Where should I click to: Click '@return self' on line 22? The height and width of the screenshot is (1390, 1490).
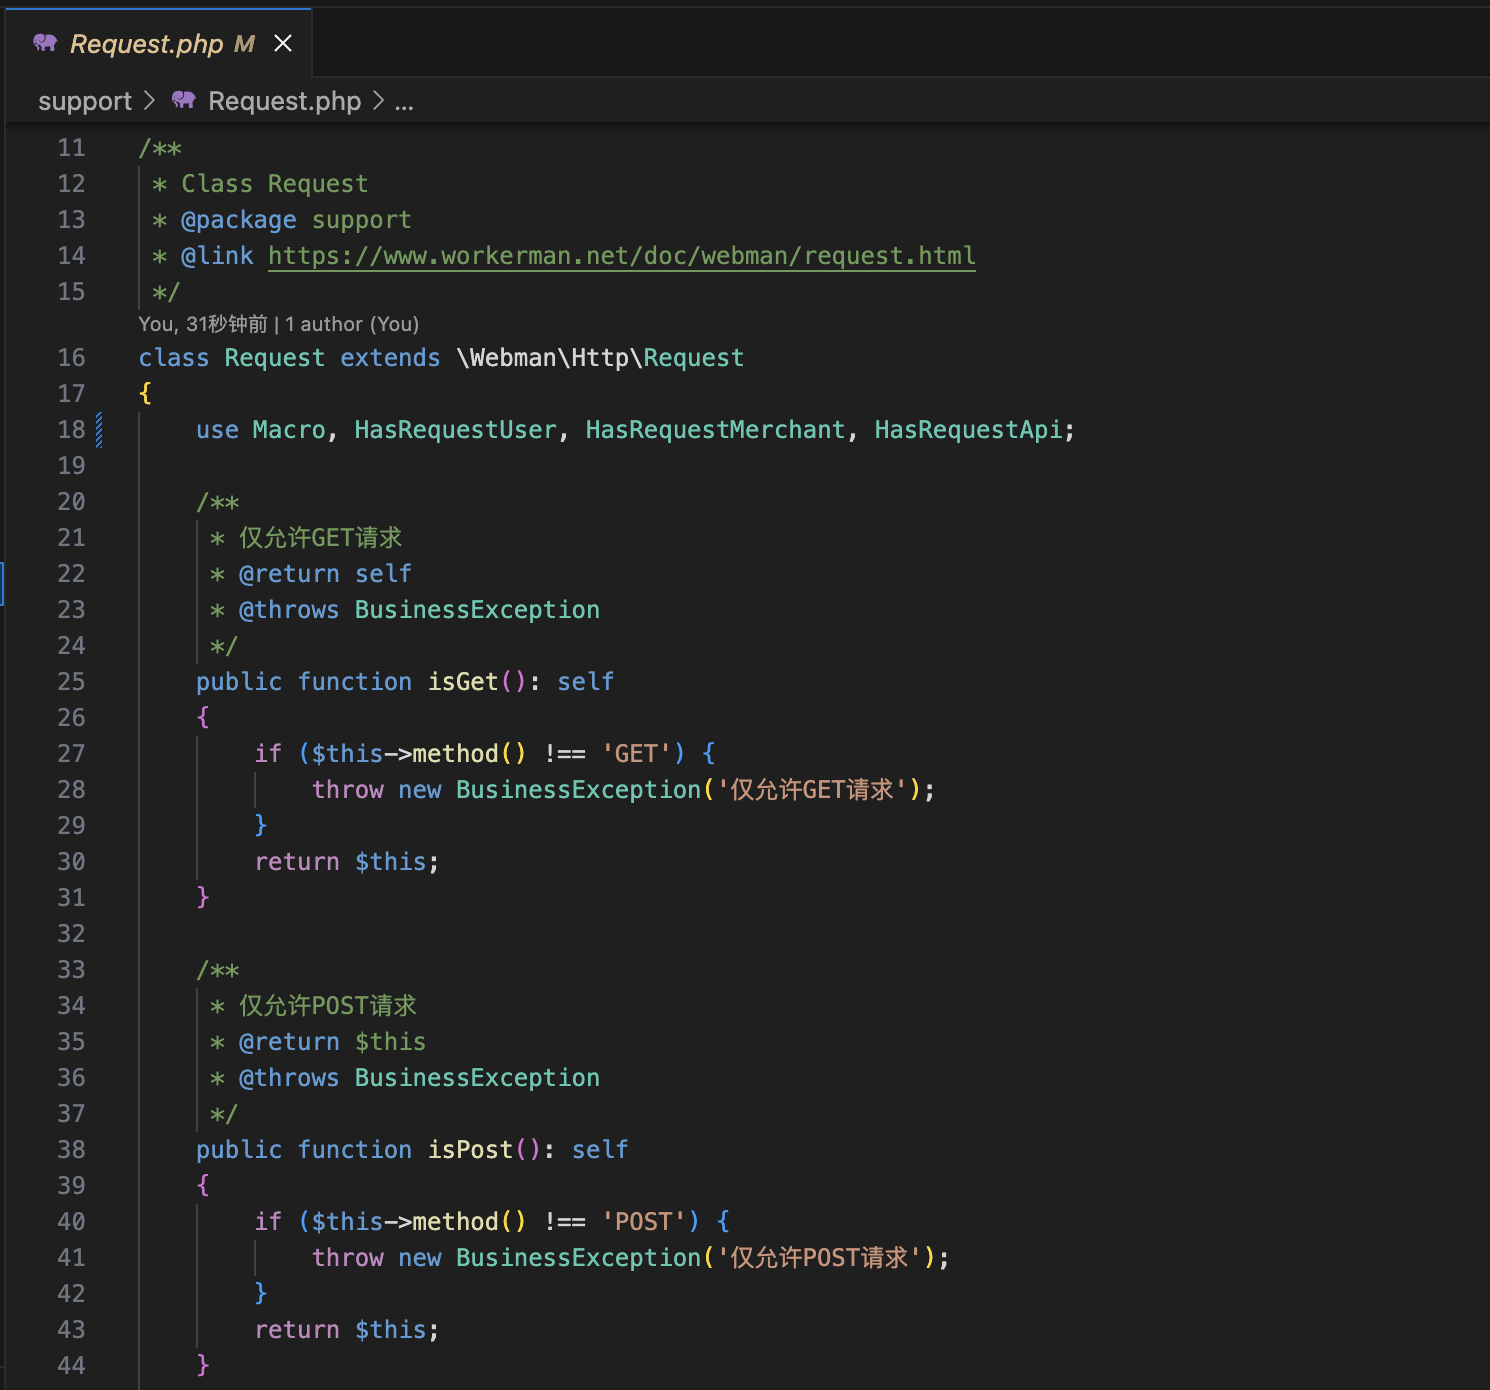[325, 574]
